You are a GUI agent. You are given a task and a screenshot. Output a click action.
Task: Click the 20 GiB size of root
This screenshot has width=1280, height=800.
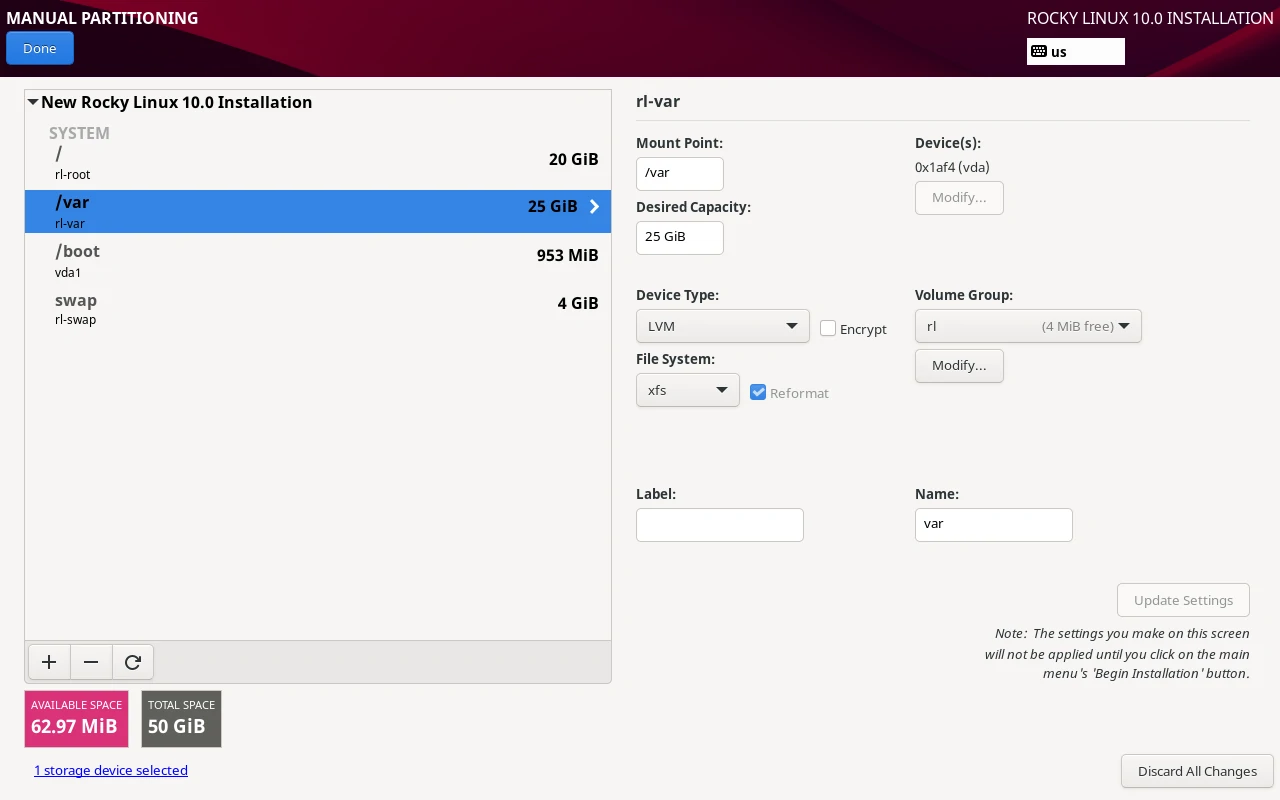[573, 159]
